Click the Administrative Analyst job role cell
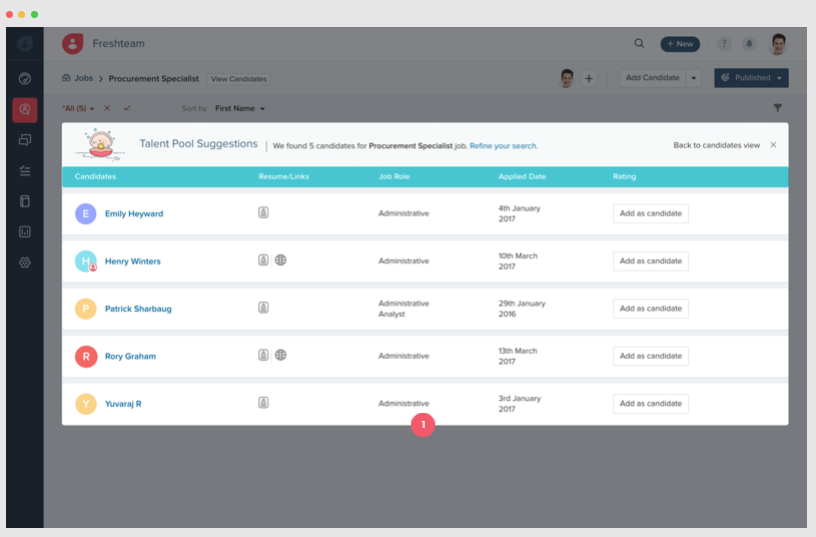 [404, 309]
